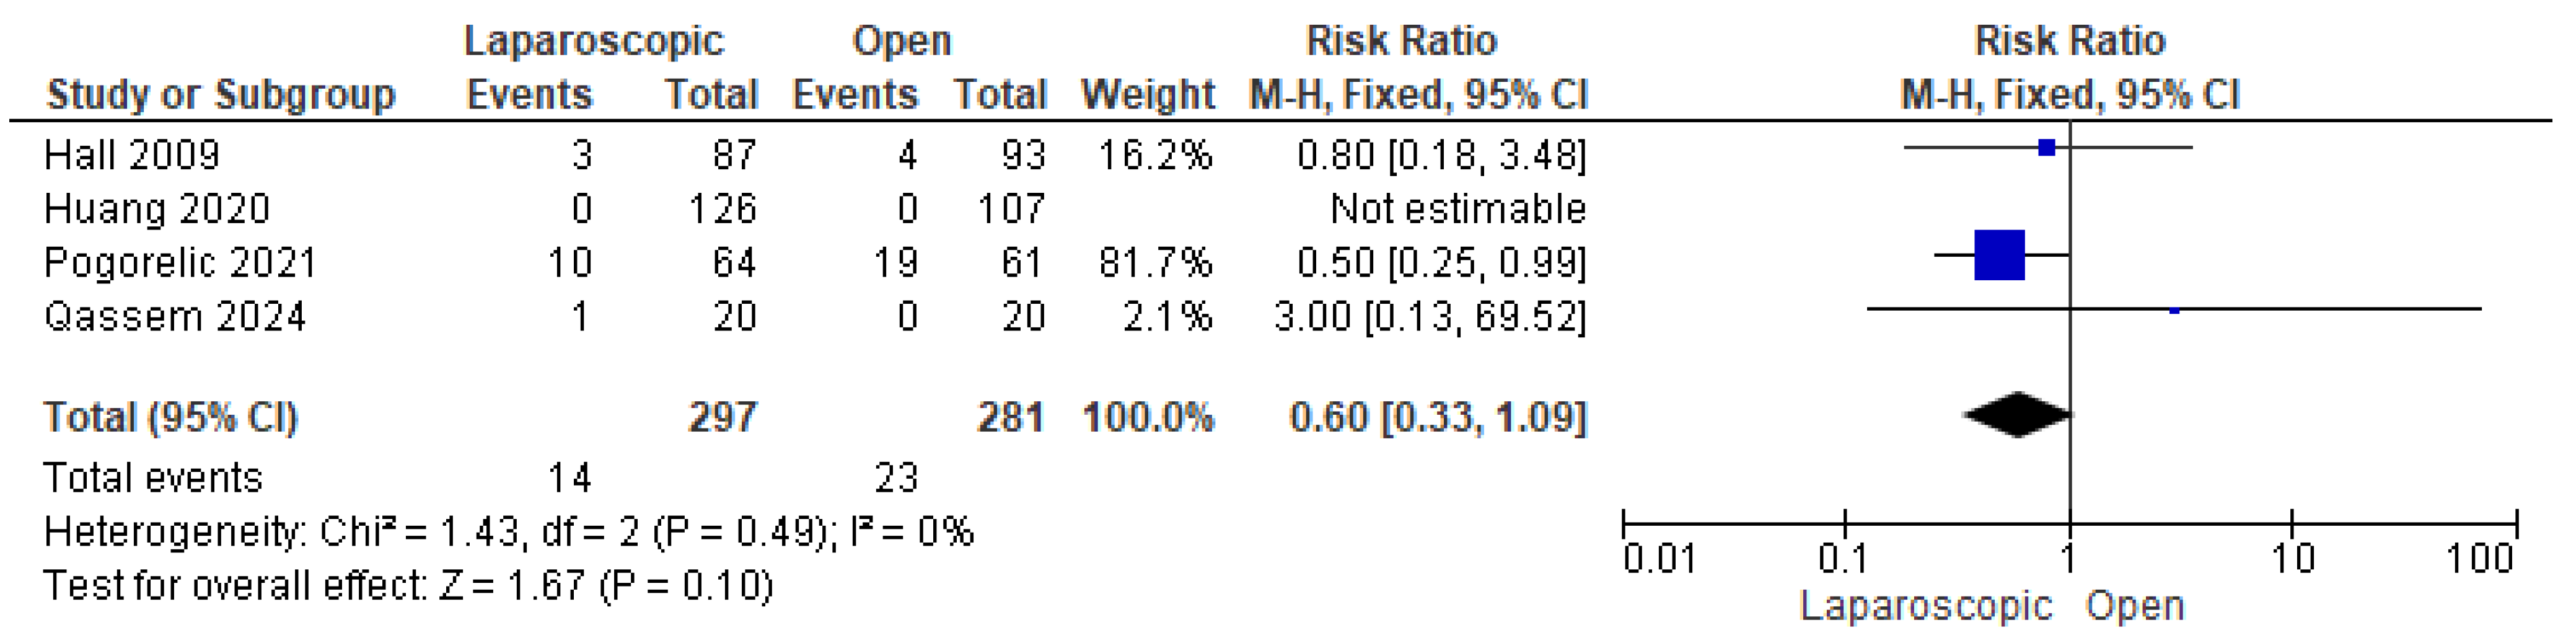Click the tiny blue marker for Qassem 2024
This screenshot has width=2576, height=643.
[x=2174, y=310]
